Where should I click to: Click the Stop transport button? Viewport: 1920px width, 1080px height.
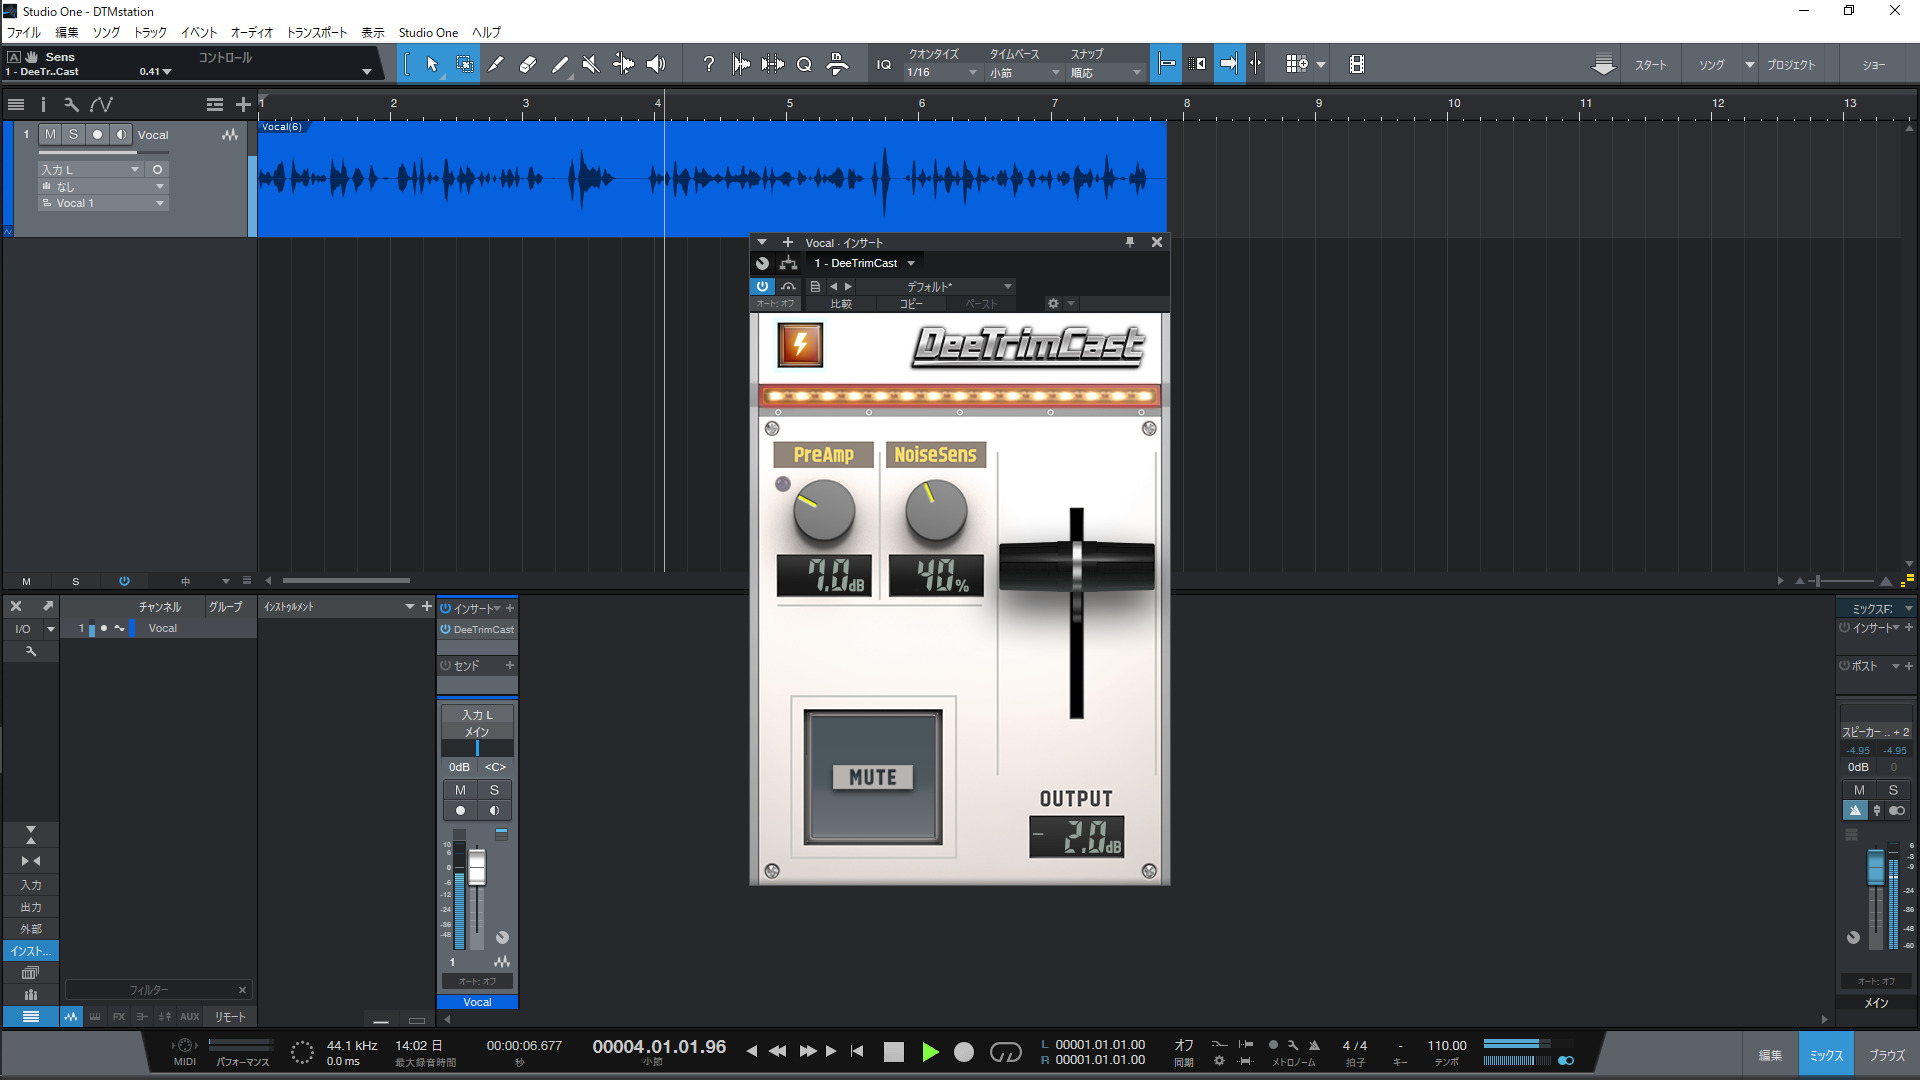pyautogui.click(x=894, y=1051)
